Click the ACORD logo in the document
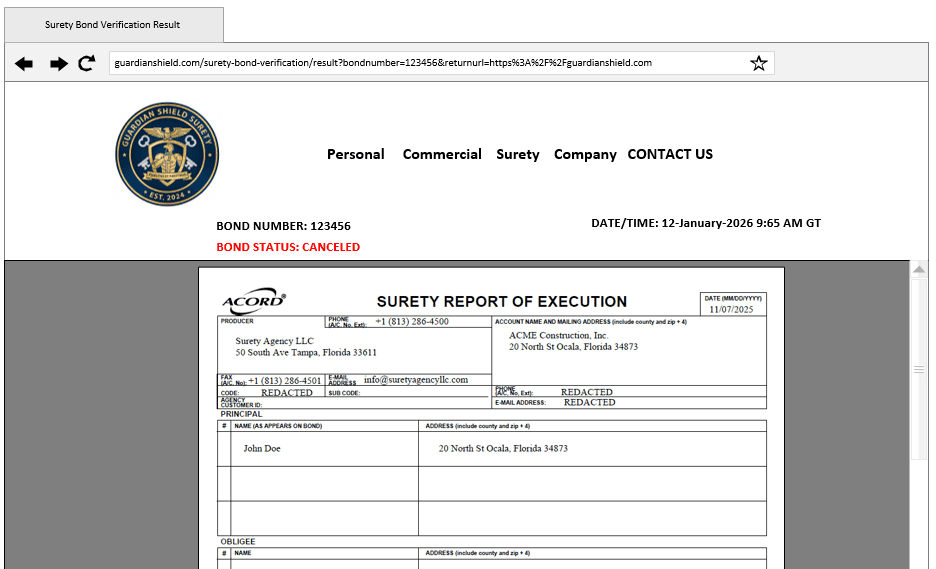 pyautogui.click(x=253, y=301)
